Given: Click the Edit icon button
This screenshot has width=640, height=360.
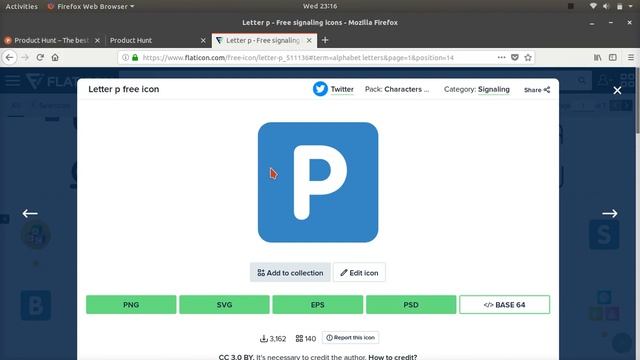Looking at the screenshot, I should tap(359, 272).
